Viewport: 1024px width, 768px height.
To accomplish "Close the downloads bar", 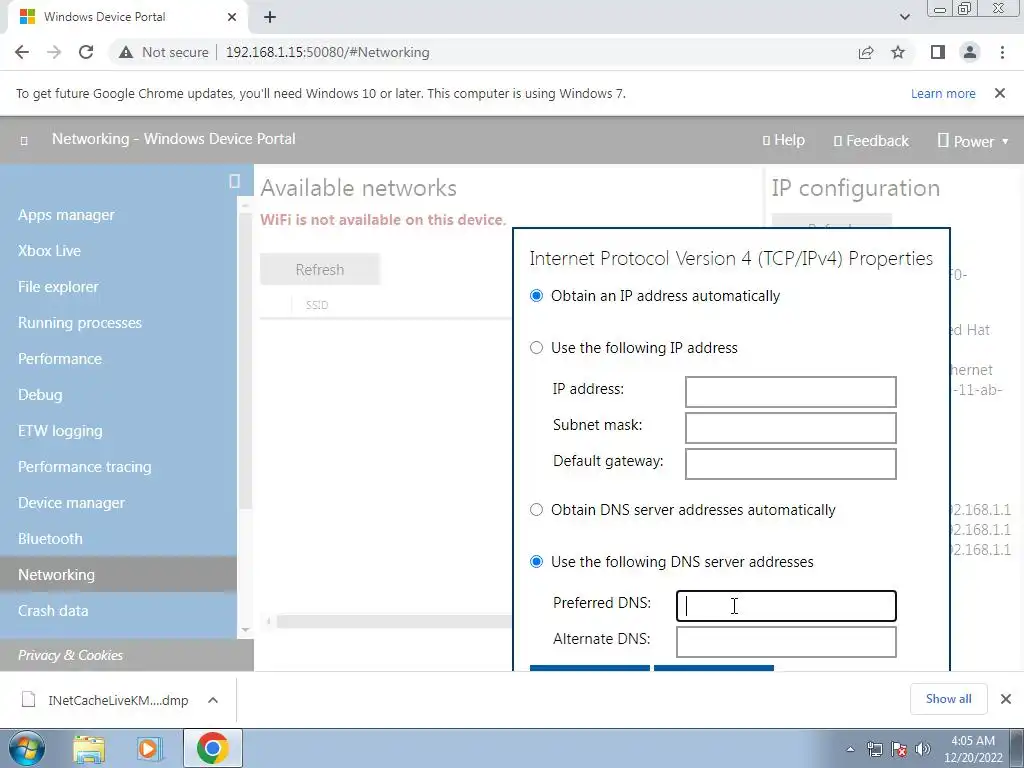I will pos(1006,699).
